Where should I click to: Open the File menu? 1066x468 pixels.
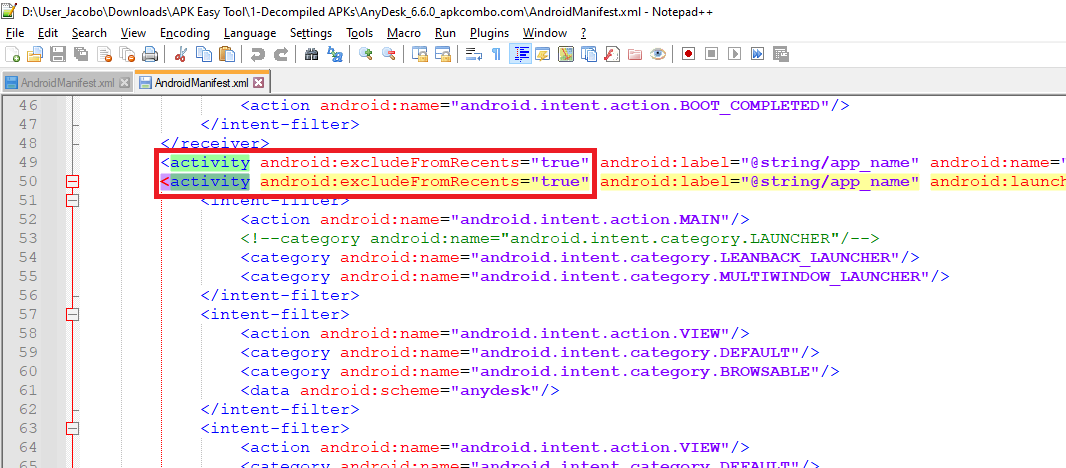coord(14,33)
